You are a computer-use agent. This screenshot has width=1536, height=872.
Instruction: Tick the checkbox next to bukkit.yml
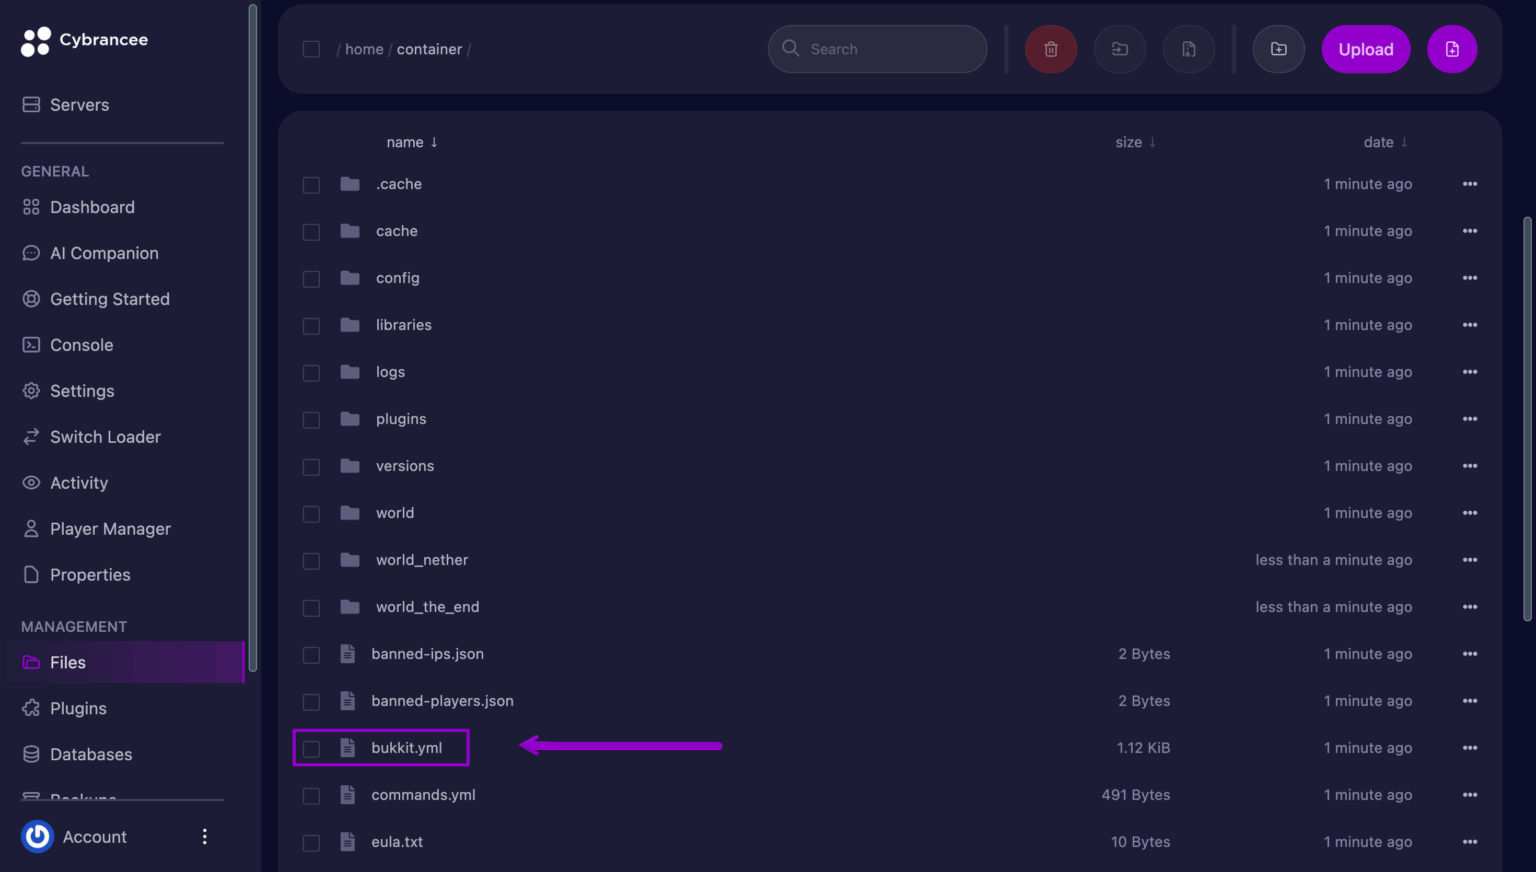(x=311, y=749)
